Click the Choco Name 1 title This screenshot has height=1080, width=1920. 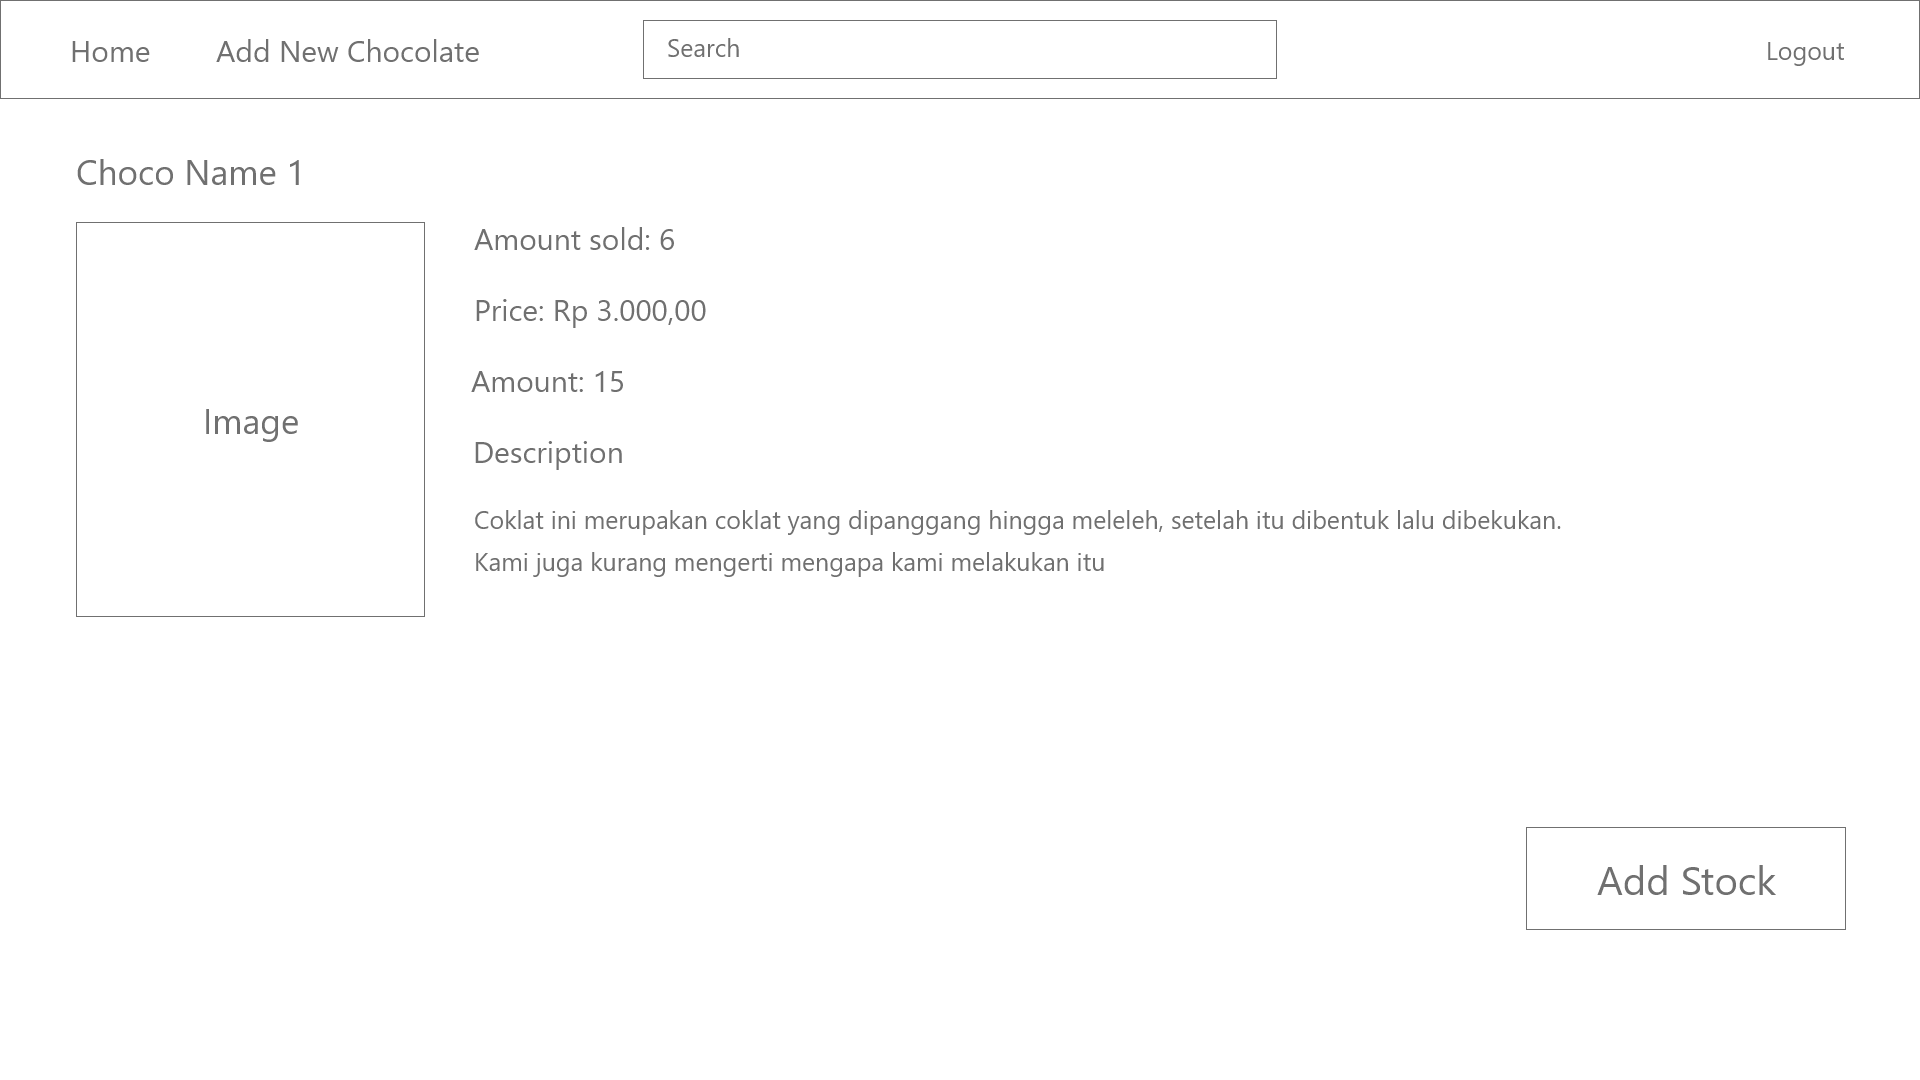click(190, 173)
